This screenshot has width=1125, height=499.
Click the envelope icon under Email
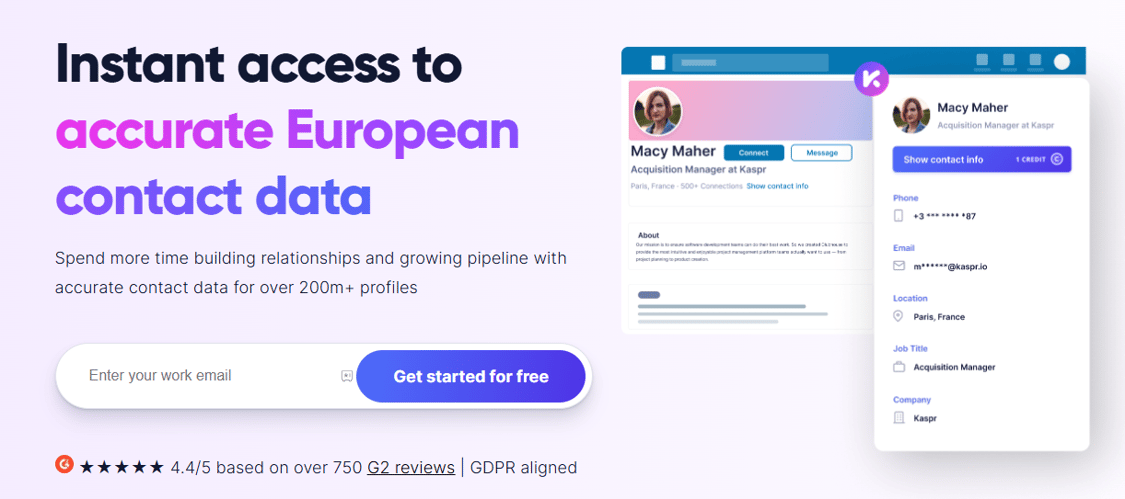pyautogui.click(x=899, y=266)
